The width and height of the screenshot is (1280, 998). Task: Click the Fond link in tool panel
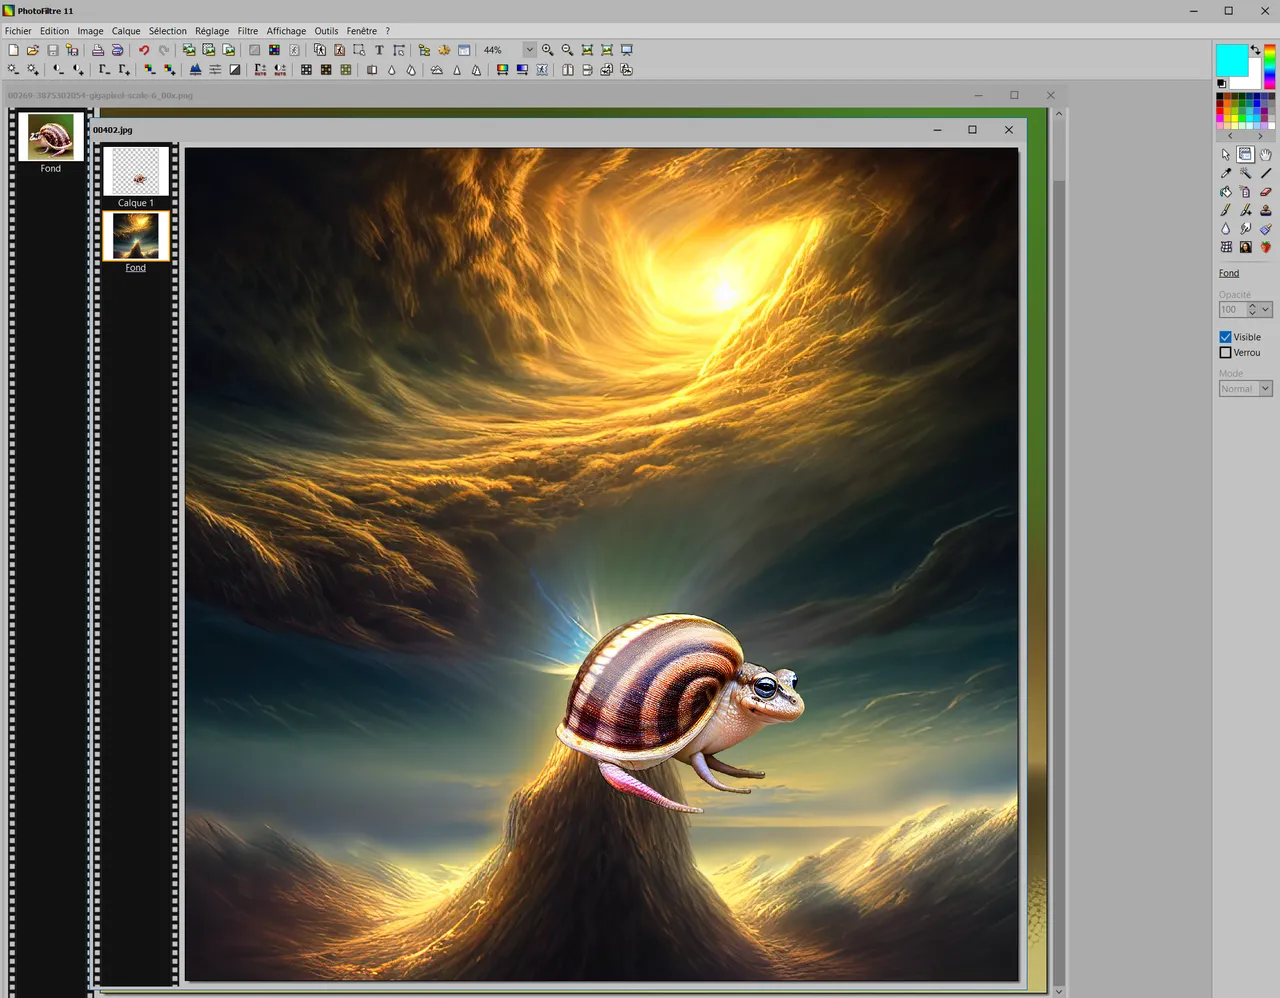(x=1229, y=273)
